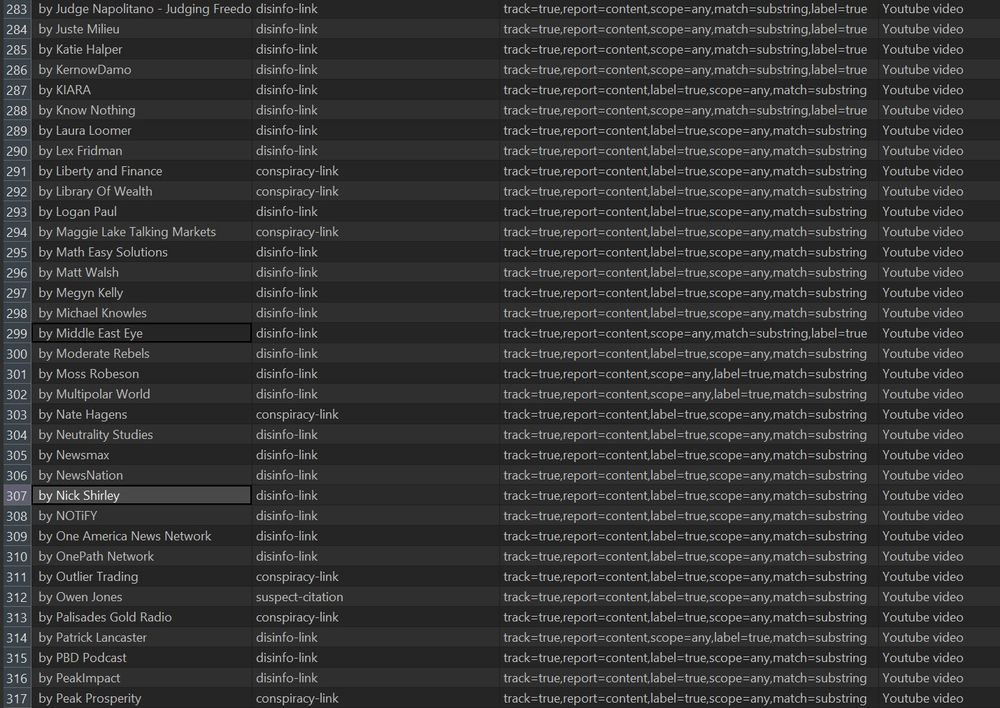Image resolution: width=1000 pixels, height=708 pixels.
Task: Select 'disinfo-link' cell in PBD Podcast row
Action: pyautogui.click(x=376, y=658)
